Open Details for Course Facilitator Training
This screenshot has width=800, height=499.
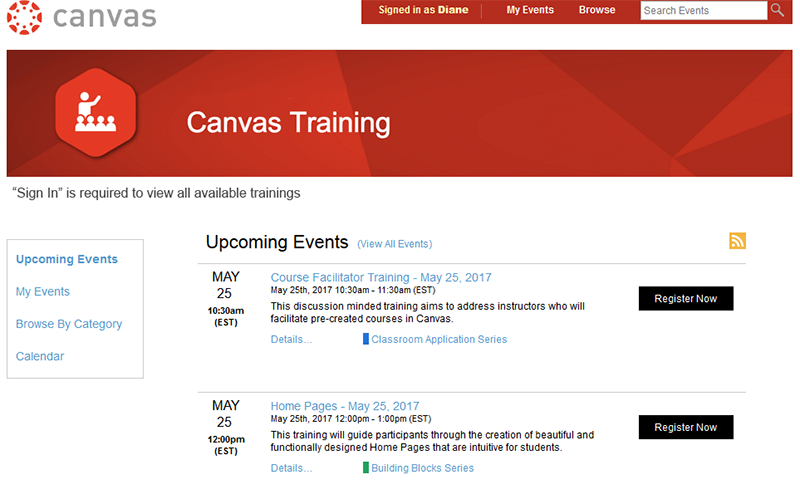(291, 339)
